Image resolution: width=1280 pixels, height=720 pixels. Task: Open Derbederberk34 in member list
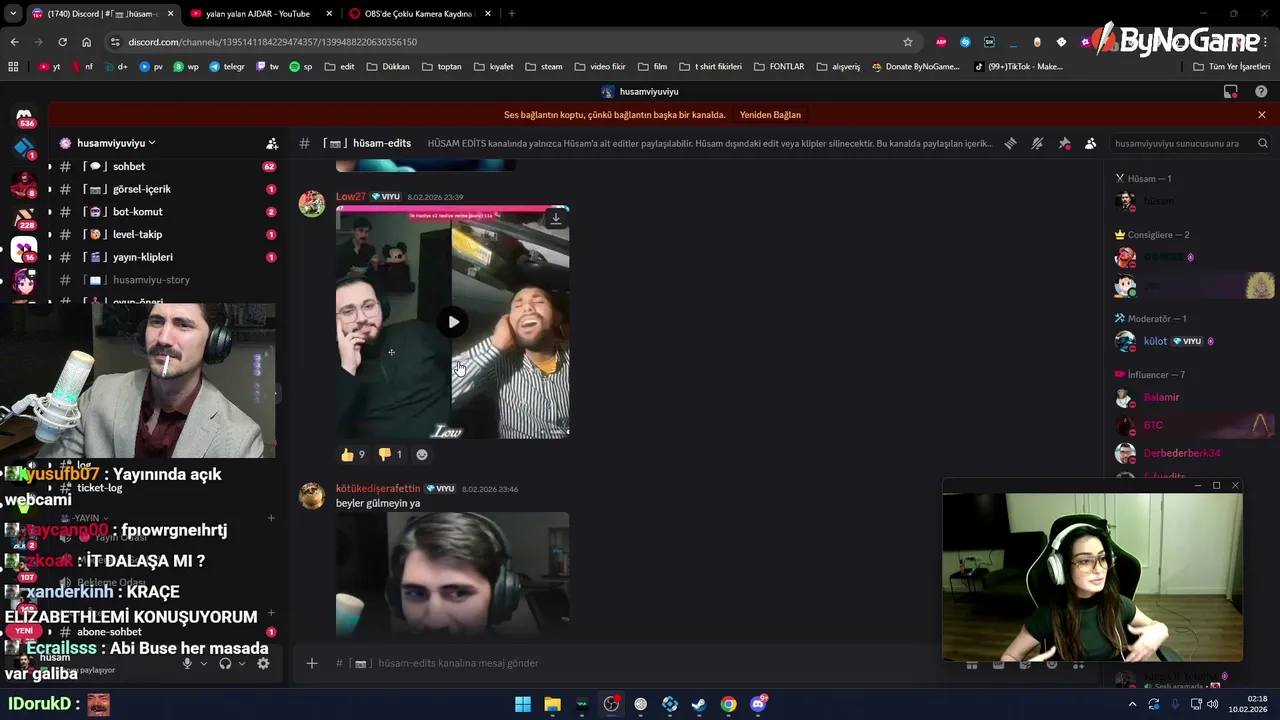point(1190,453)
